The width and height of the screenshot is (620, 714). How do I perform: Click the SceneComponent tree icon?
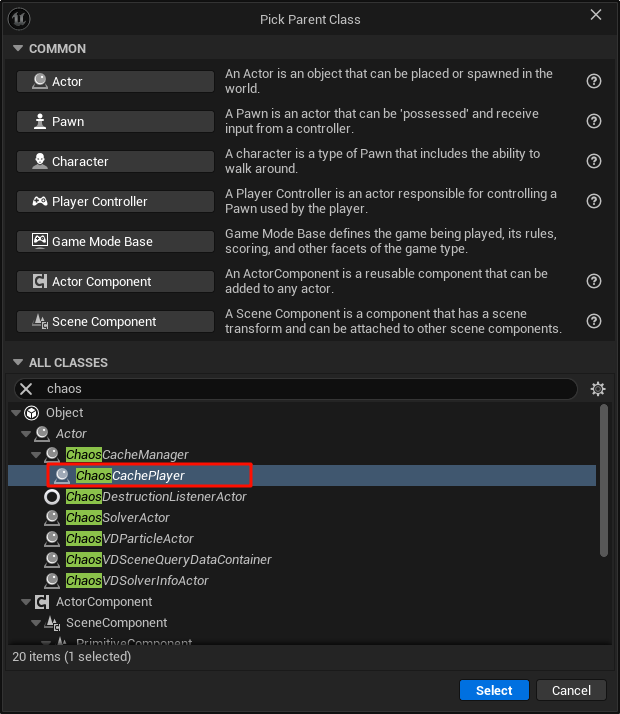[x=52, y=623]
